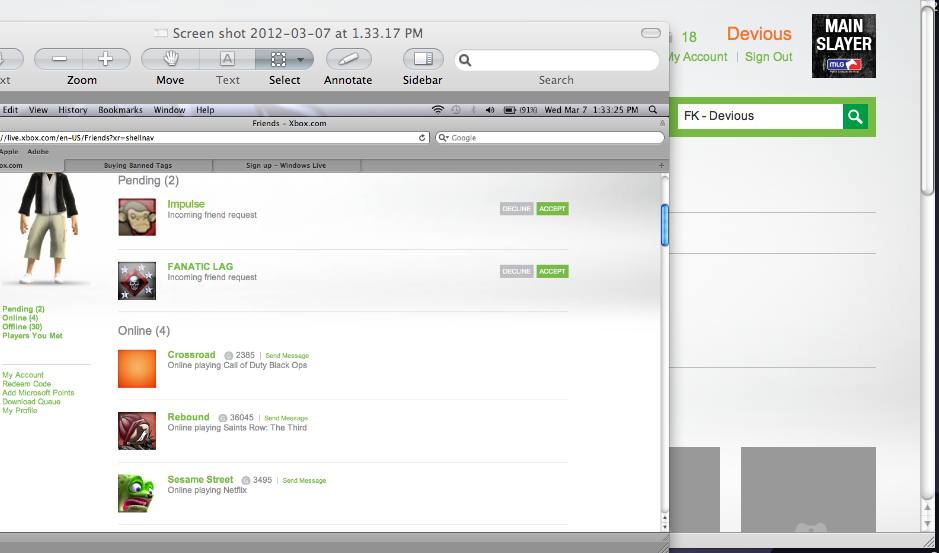The height and width of the screenshot is (553, 939).
Task: Click the Zoom in plus button
Action: click(x=106, y=59)
